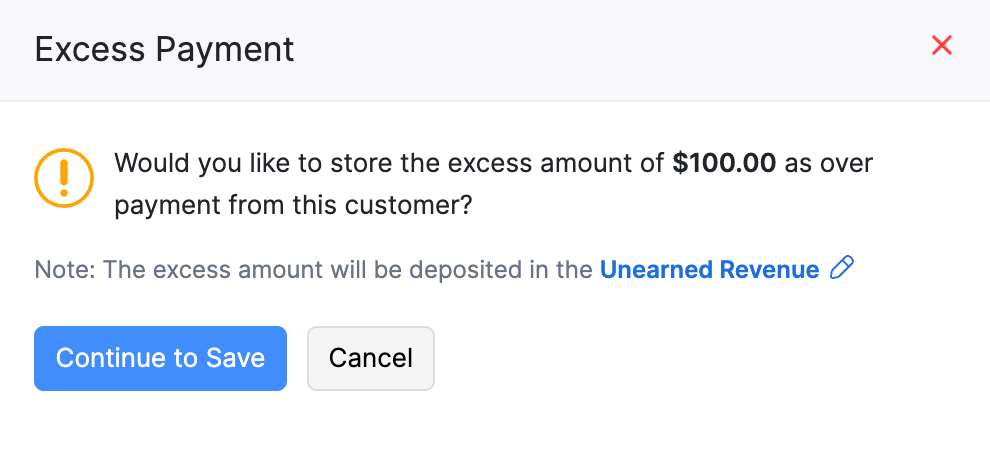The height and width of the screenshot is (460, 990).
Task: Click the "payment from this customer?" line
Action: pyautogui.click(x=293, y=206)
